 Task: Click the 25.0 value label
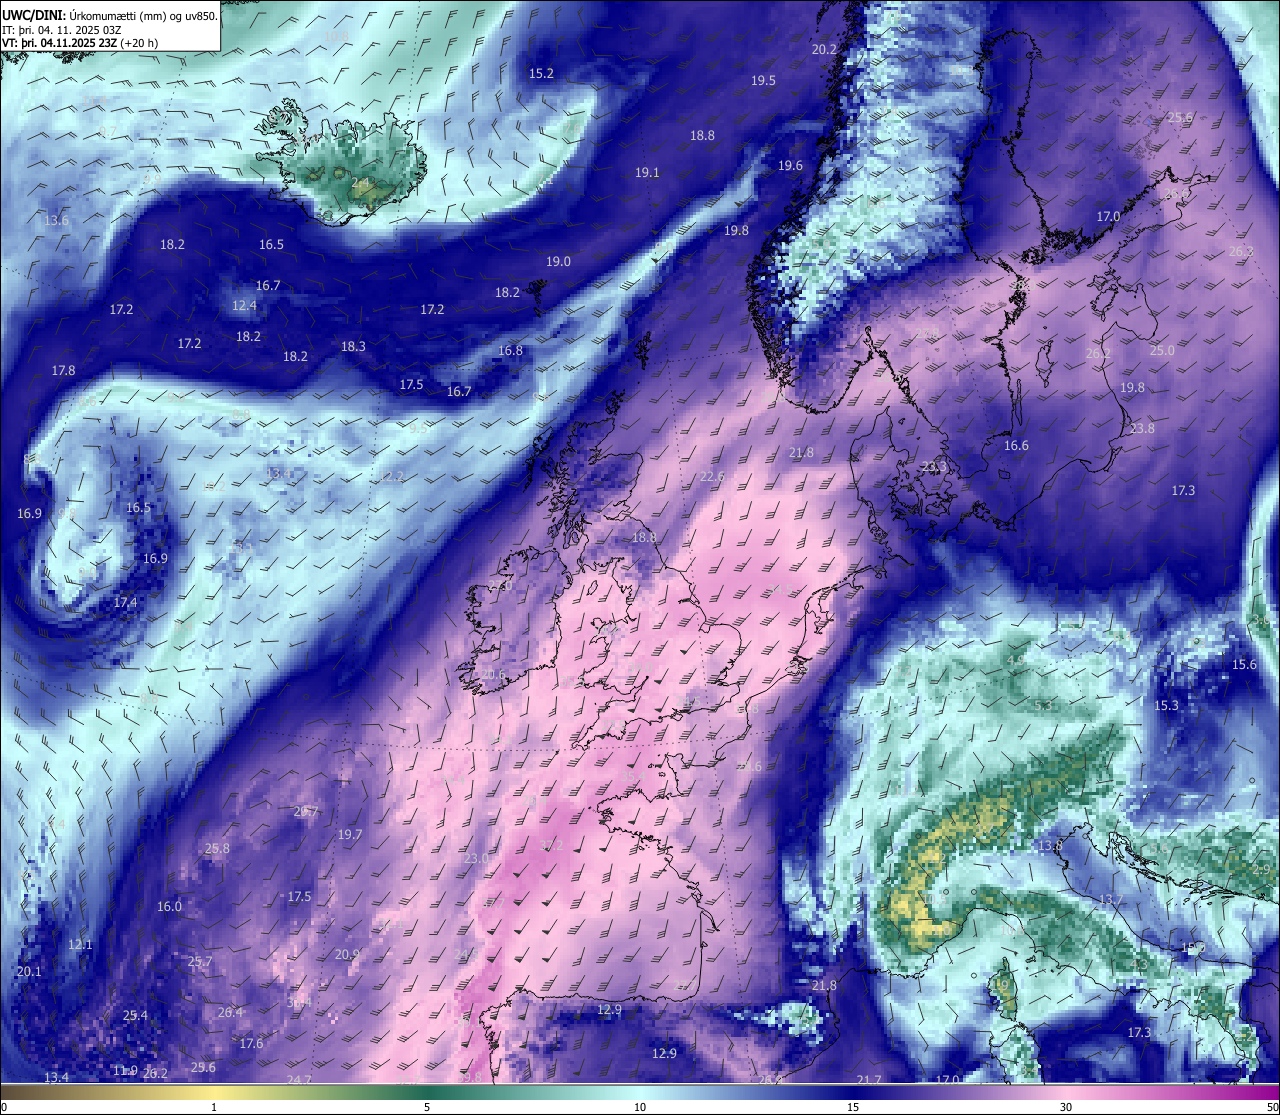[1162, 350]
